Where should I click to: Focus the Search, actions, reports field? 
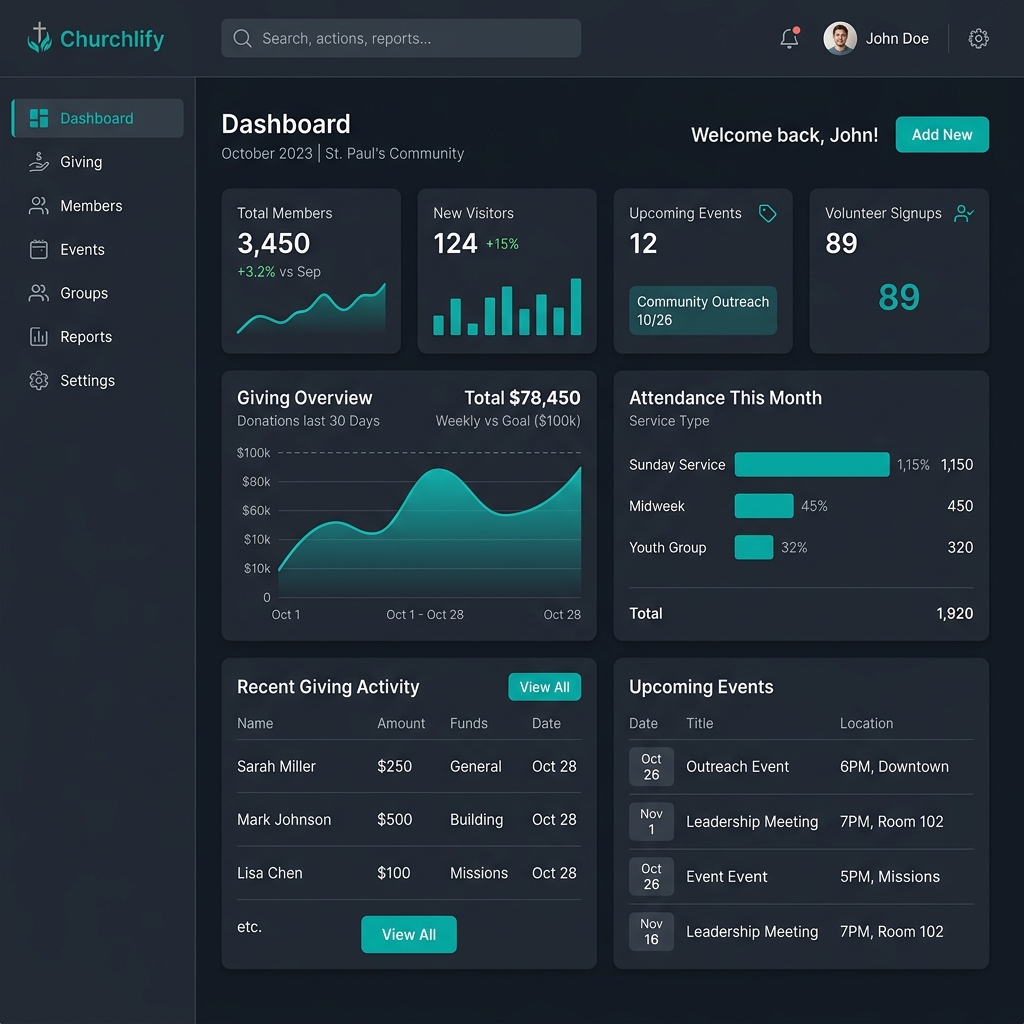[x=401, y=39]
